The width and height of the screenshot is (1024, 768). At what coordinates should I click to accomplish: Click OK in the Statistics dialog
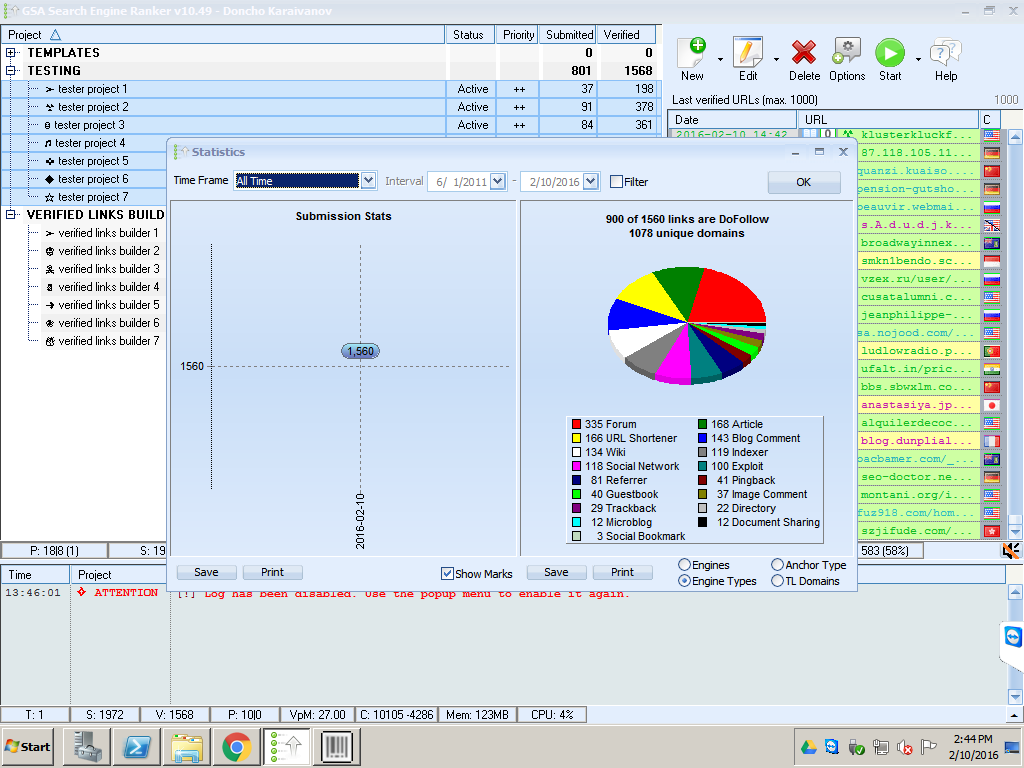coord(804,182)
